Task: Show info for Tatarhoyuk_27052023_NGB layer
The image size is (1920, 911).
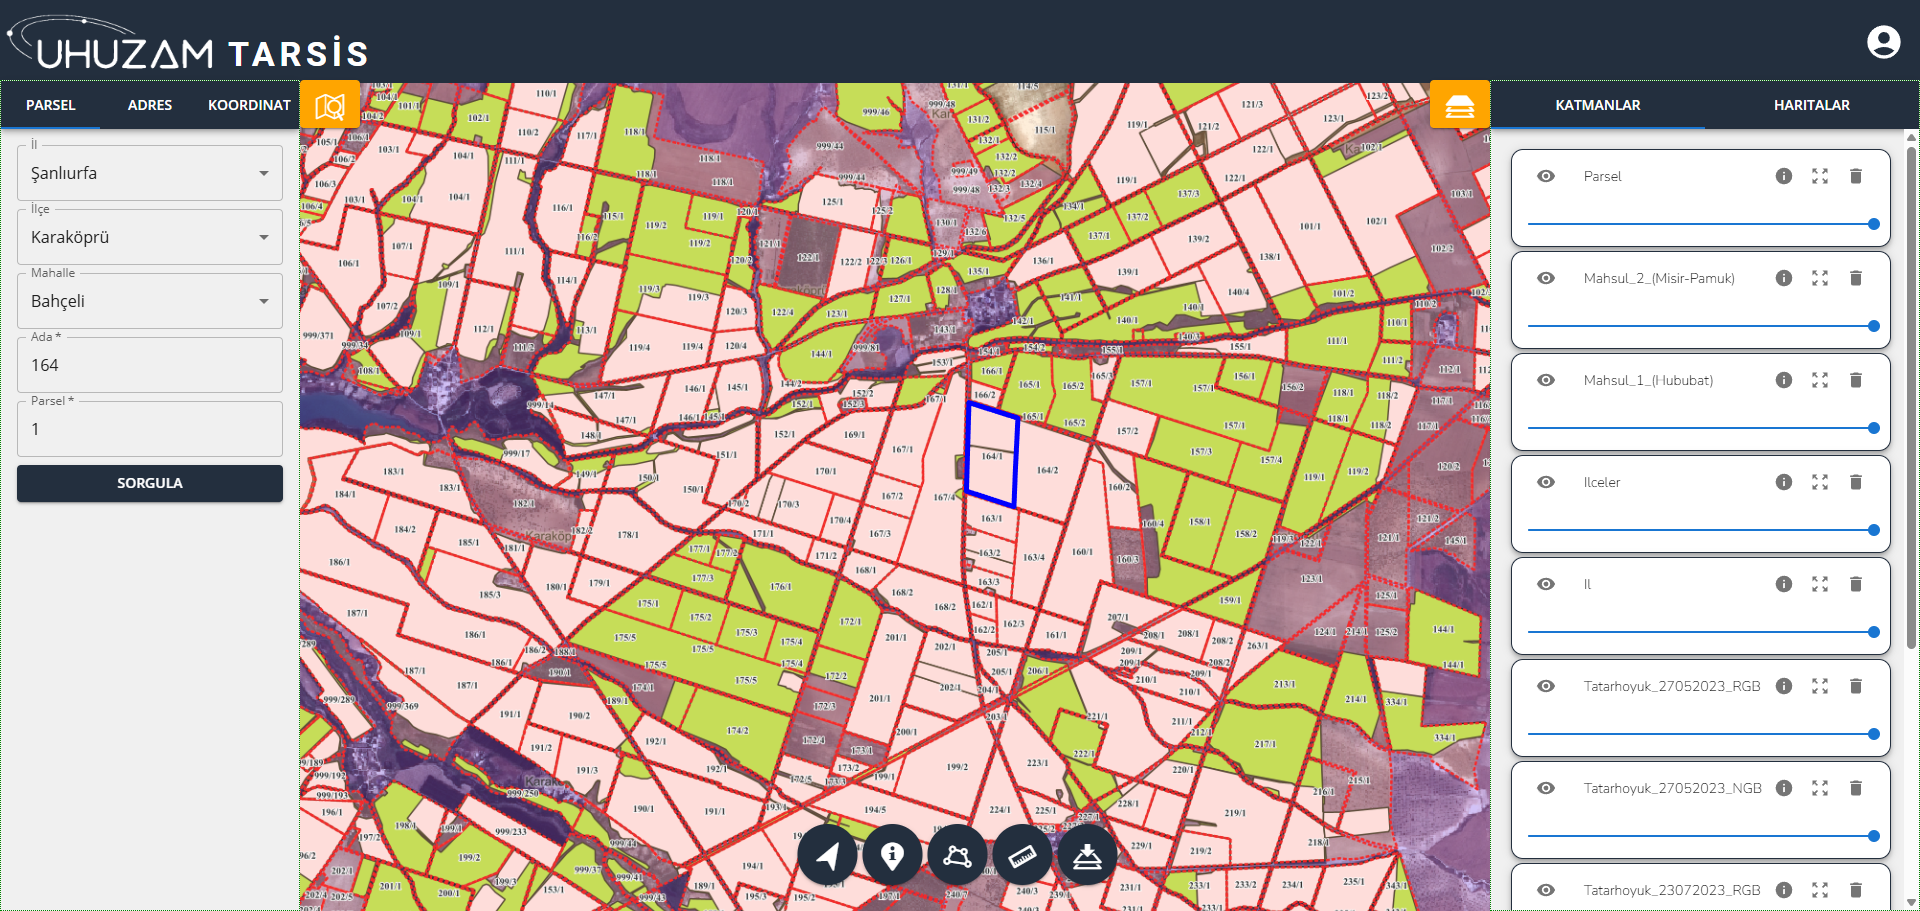Action: [1784, 788]
